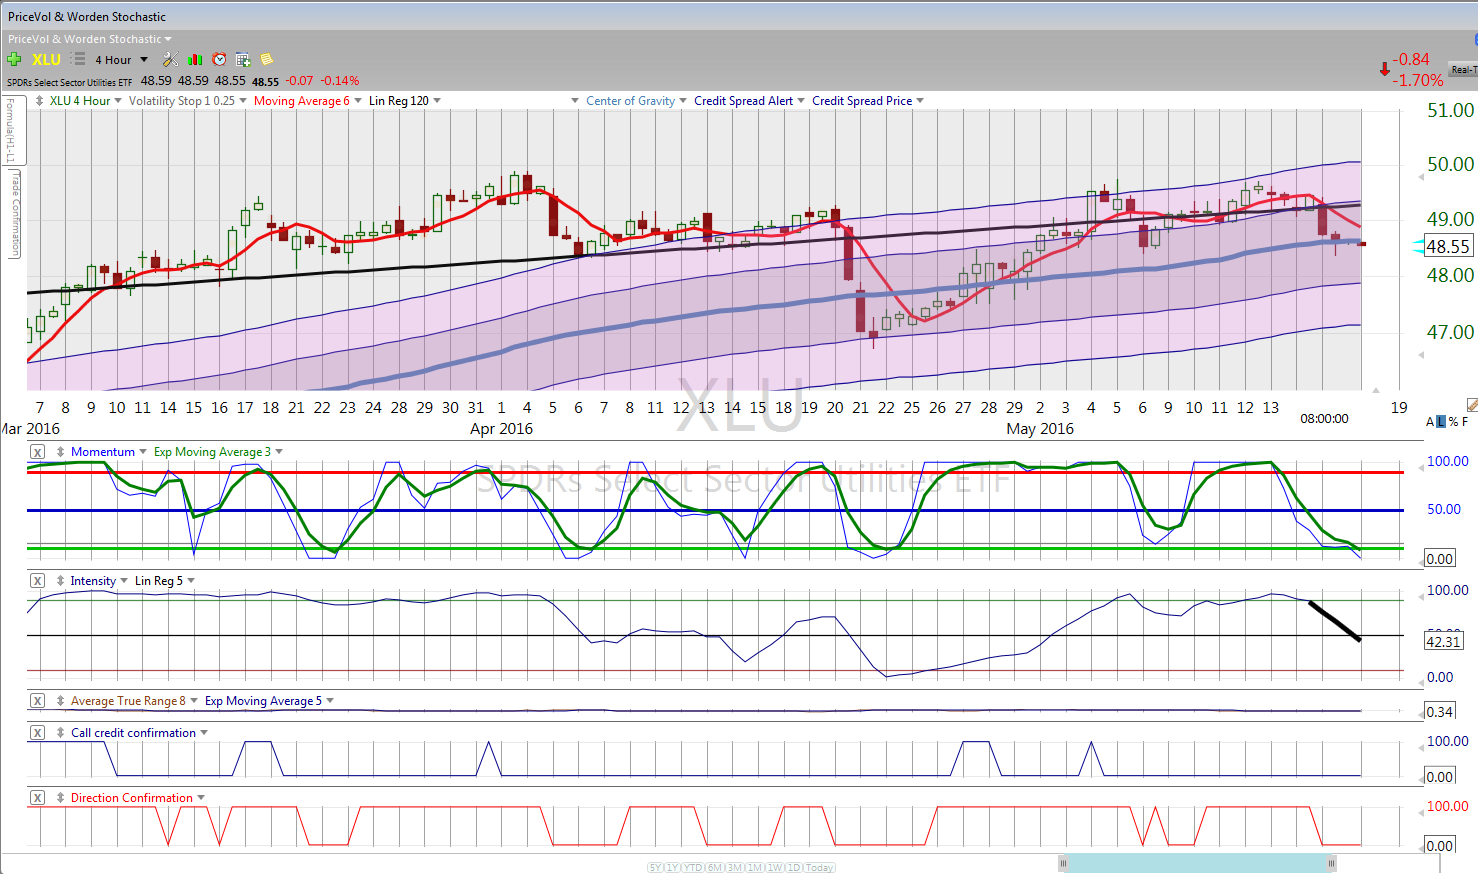Close the Direction Confirmation pane
The width and height of the screenshot is (1478, 874).
[x=37, y=798]
